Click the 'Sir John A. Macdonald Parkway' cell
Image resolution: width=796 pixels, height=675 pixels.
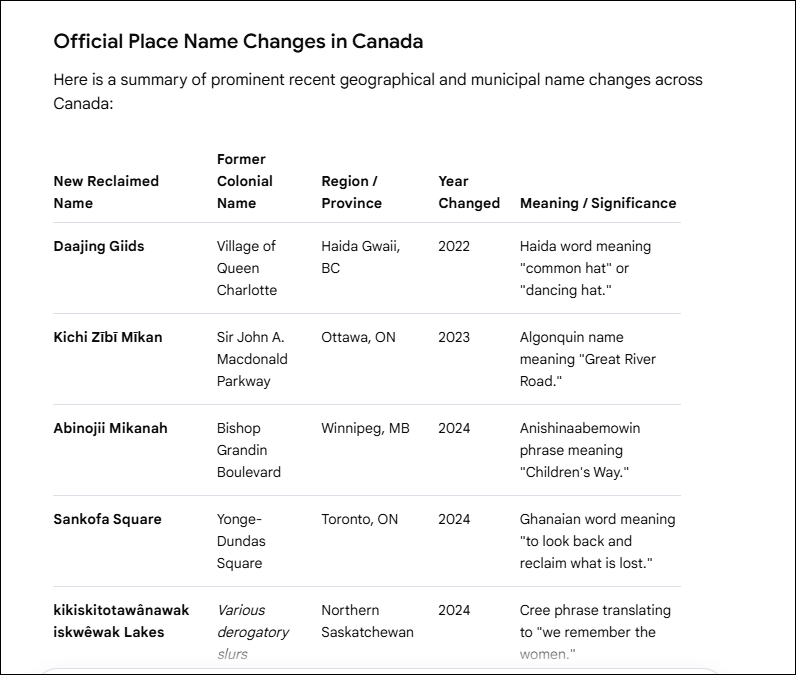click(252, 359)
